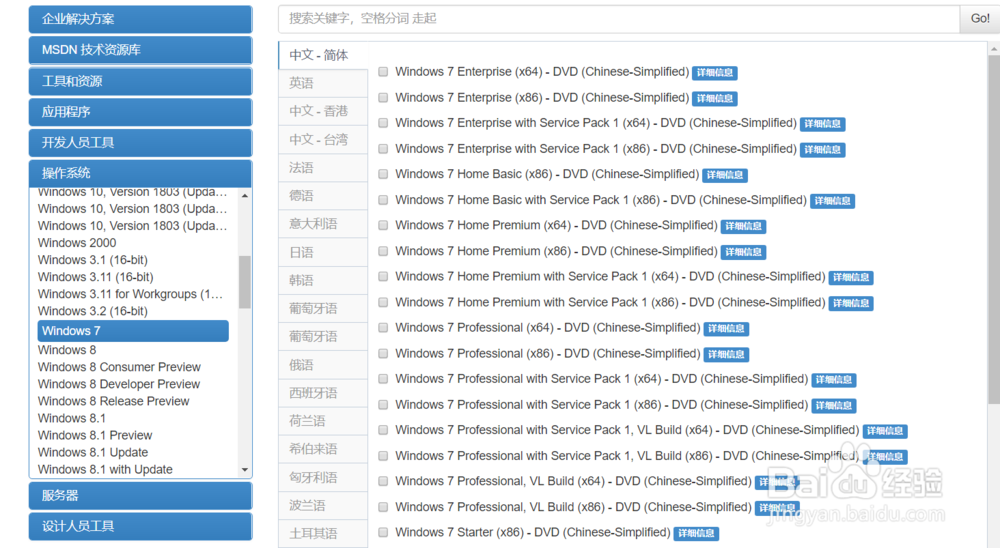Image resolution: width=1000 pixels, height=548 pixels.
Task: Expand 应用程序 category
Action: point(140,112)
